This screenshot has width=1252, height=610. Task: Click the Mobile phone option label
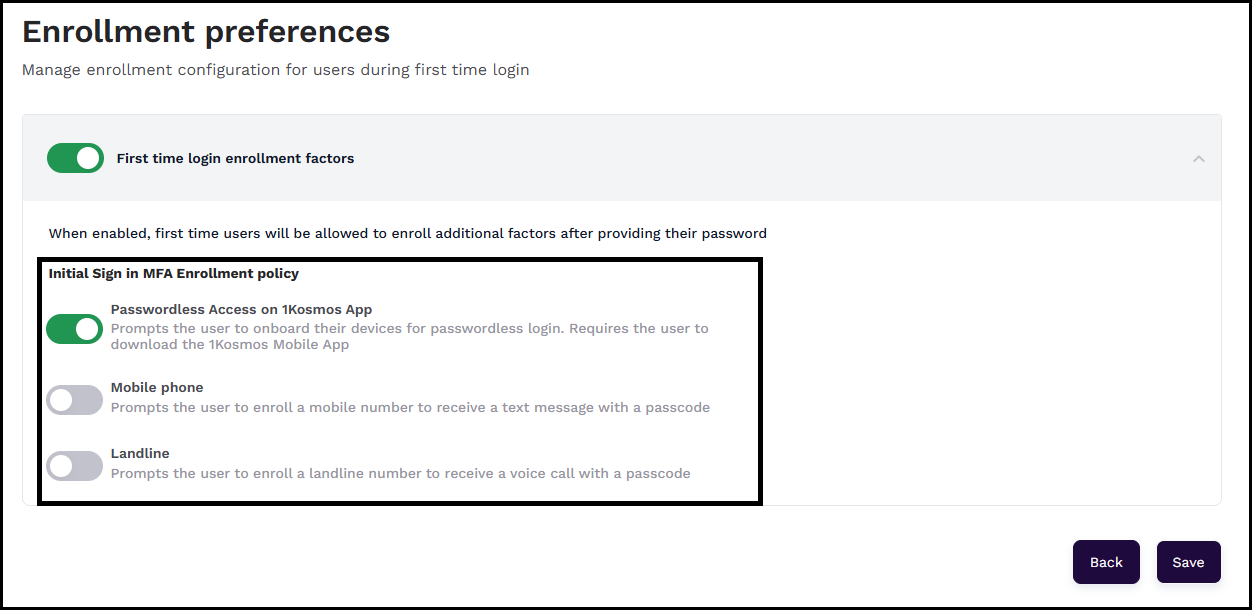pyautogui.click(x=157, y=388)
